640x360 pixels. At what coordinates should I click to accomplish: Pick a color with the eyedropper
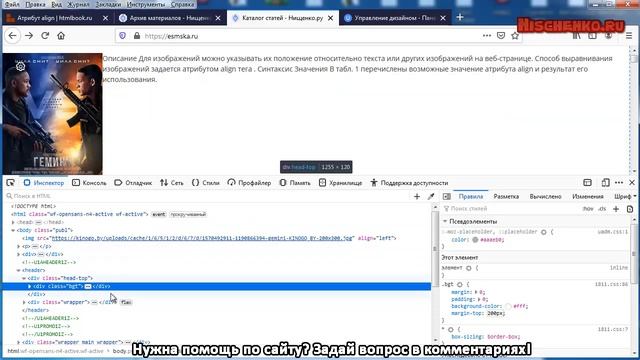point(431,196)
